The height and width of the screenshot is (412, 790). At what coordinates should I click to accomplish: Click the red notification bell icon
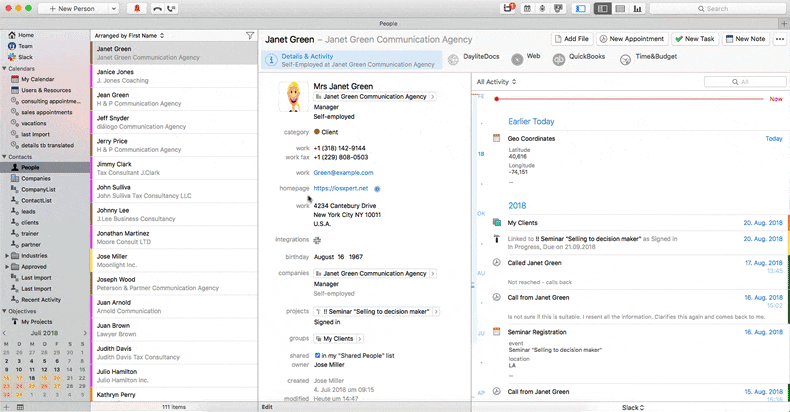[x=137, y=9]
